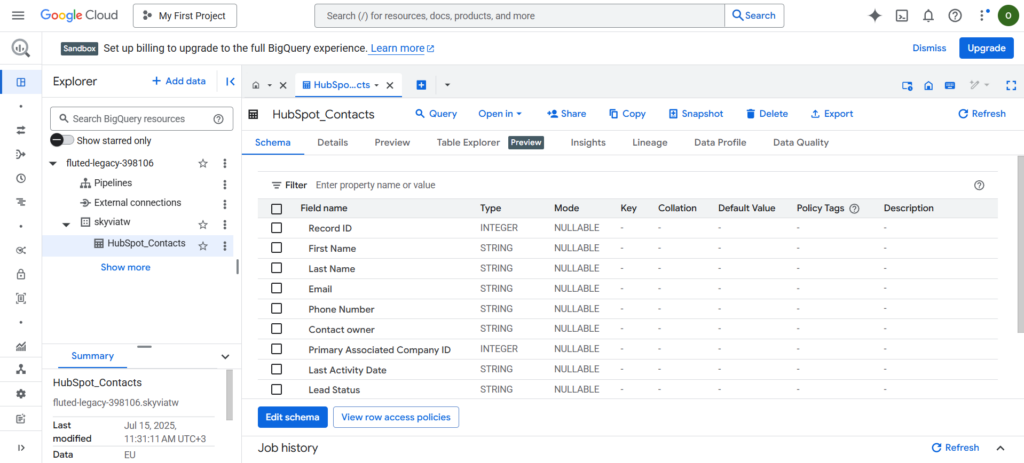Check the First Name field checkbox
The width and height of the screenshot is (1024, 463).
(276, 248)
